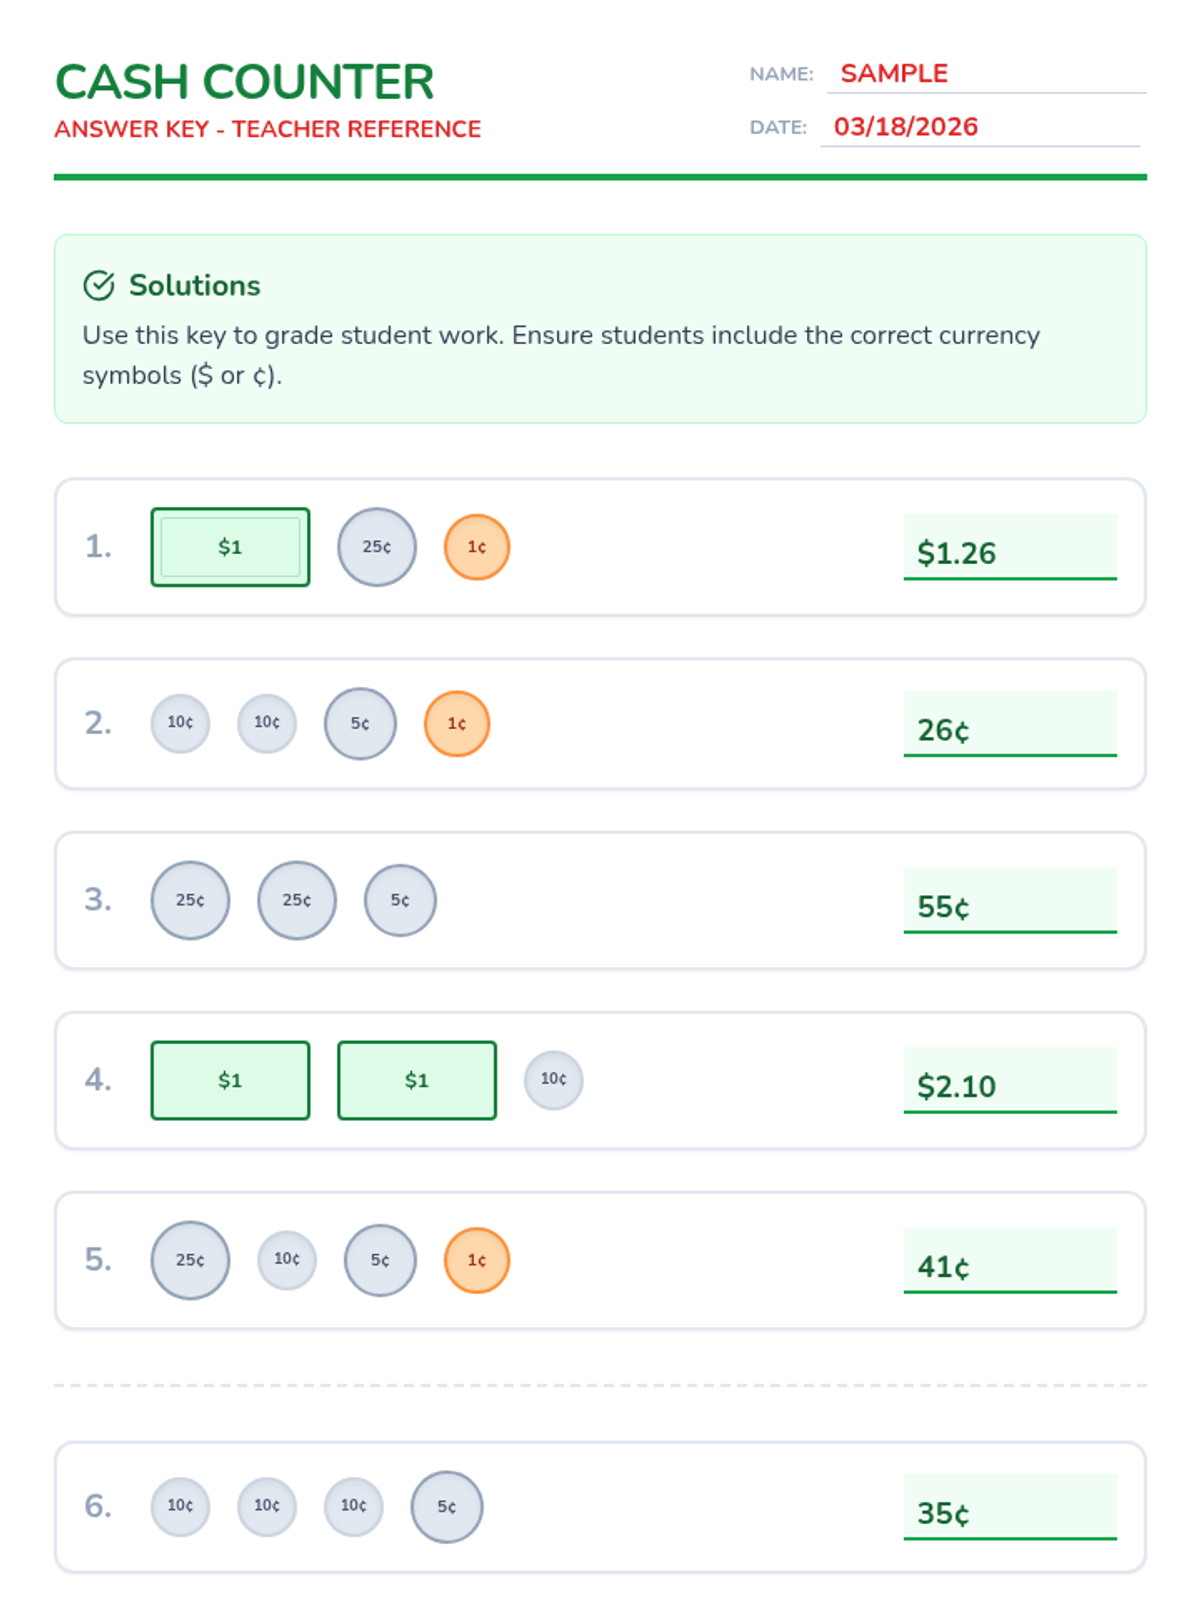This screenshot has height=1600, width=1200.
Task: Click the 5¢ nickel in problem 2
Action: click(x=360, y=723)
